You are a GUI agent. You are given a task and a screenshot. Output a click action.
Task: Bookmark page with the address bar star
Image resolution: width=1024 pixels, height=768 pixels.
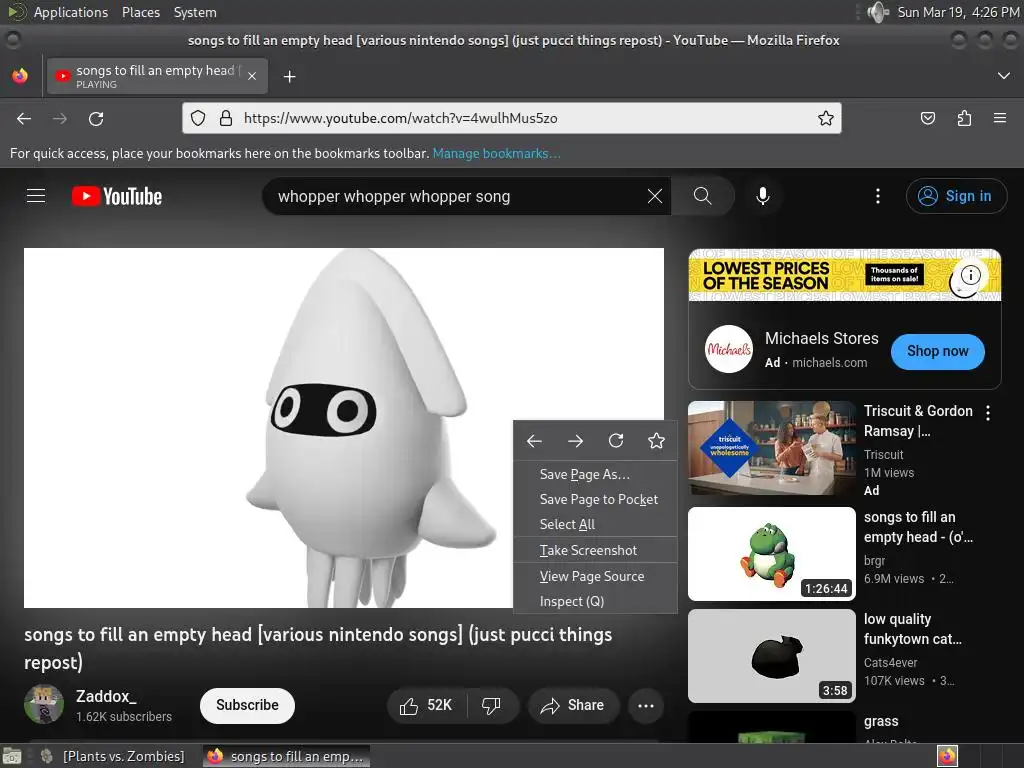[x=825, y=118]
